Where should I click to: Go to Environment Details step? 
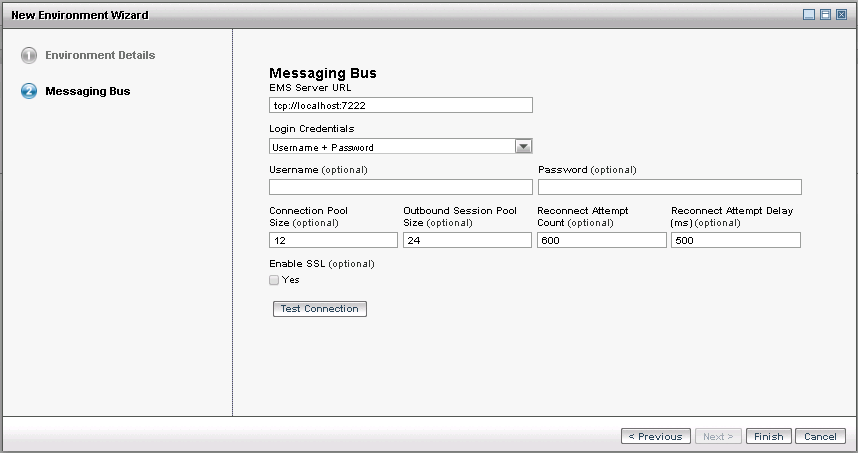(100, 55)
